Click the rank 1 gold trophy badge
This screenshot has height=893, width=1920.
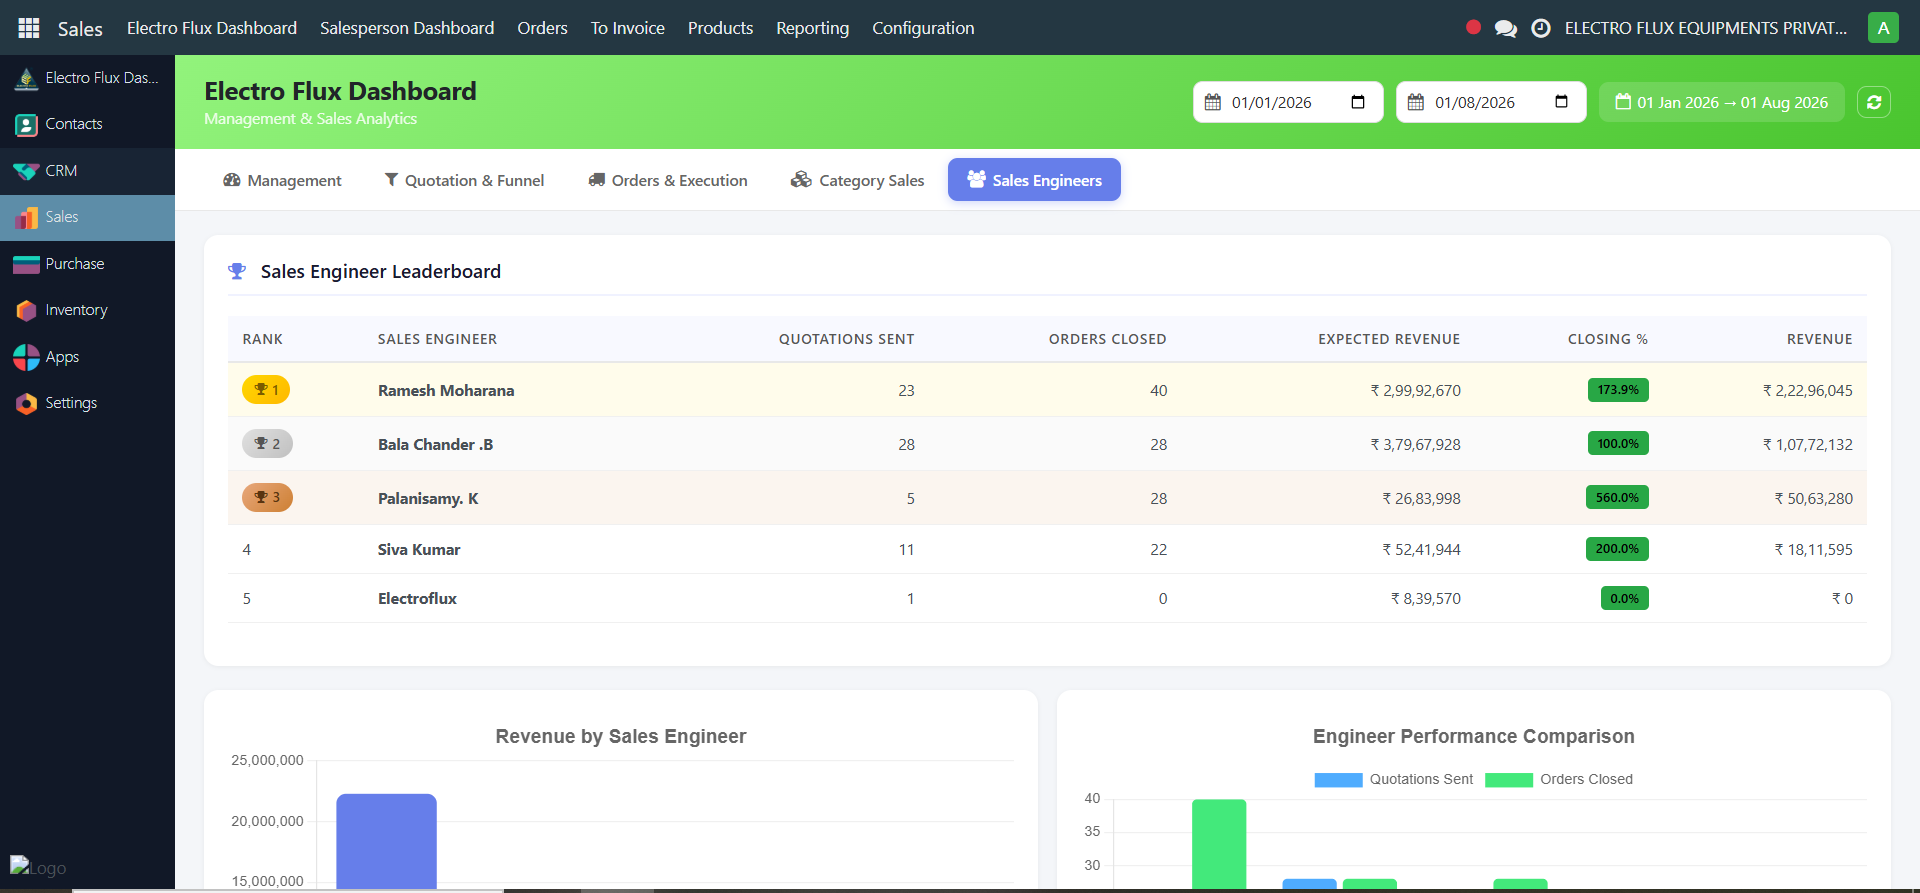(x=266, y=390)
